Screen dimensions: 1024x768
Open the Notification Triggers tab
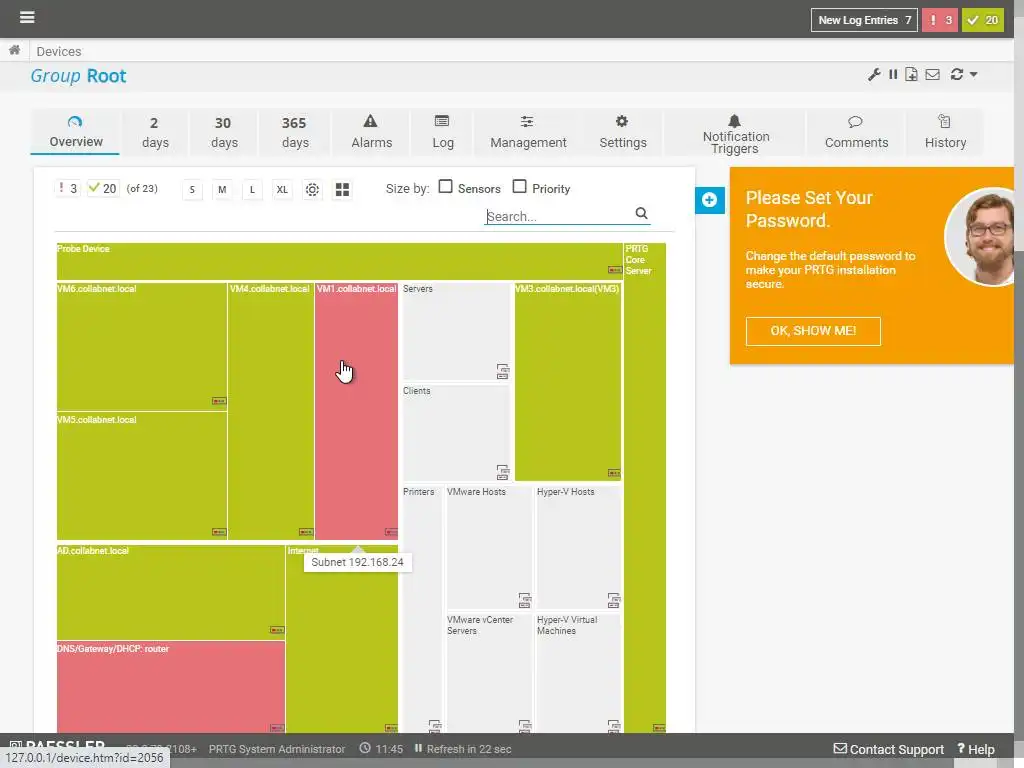coord(735,133)
